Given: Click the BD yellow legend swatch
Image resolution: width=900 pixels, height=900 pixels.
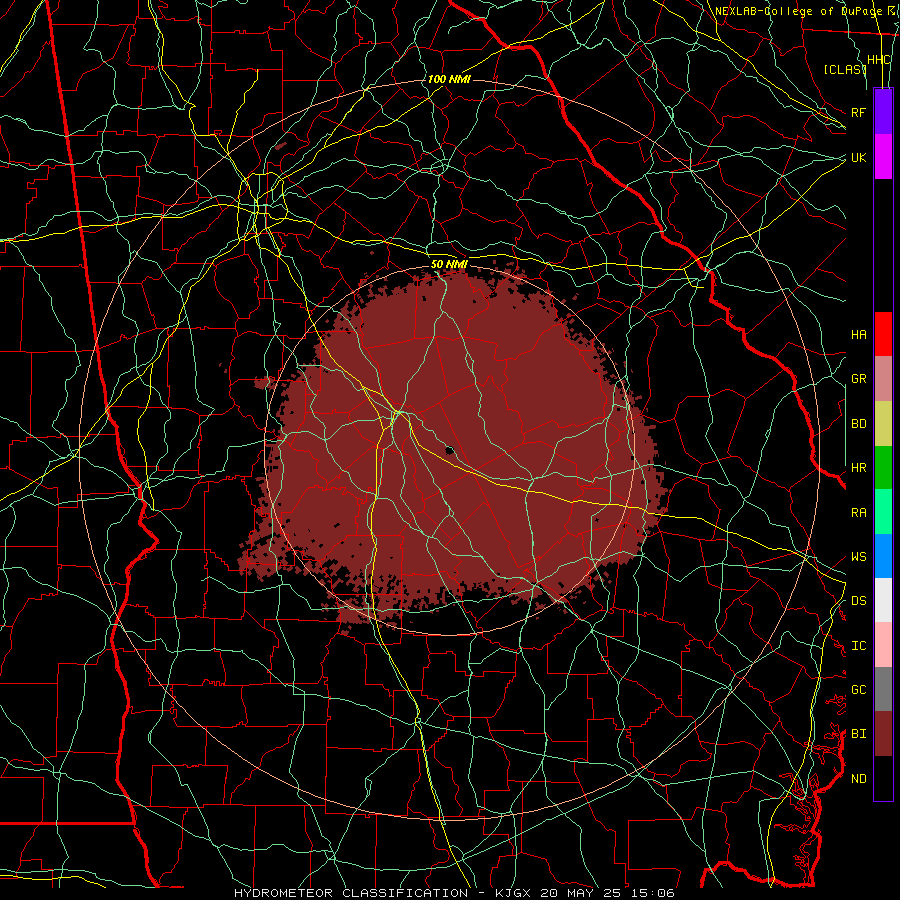Looking at the screenshot, I should coord(883,424).
